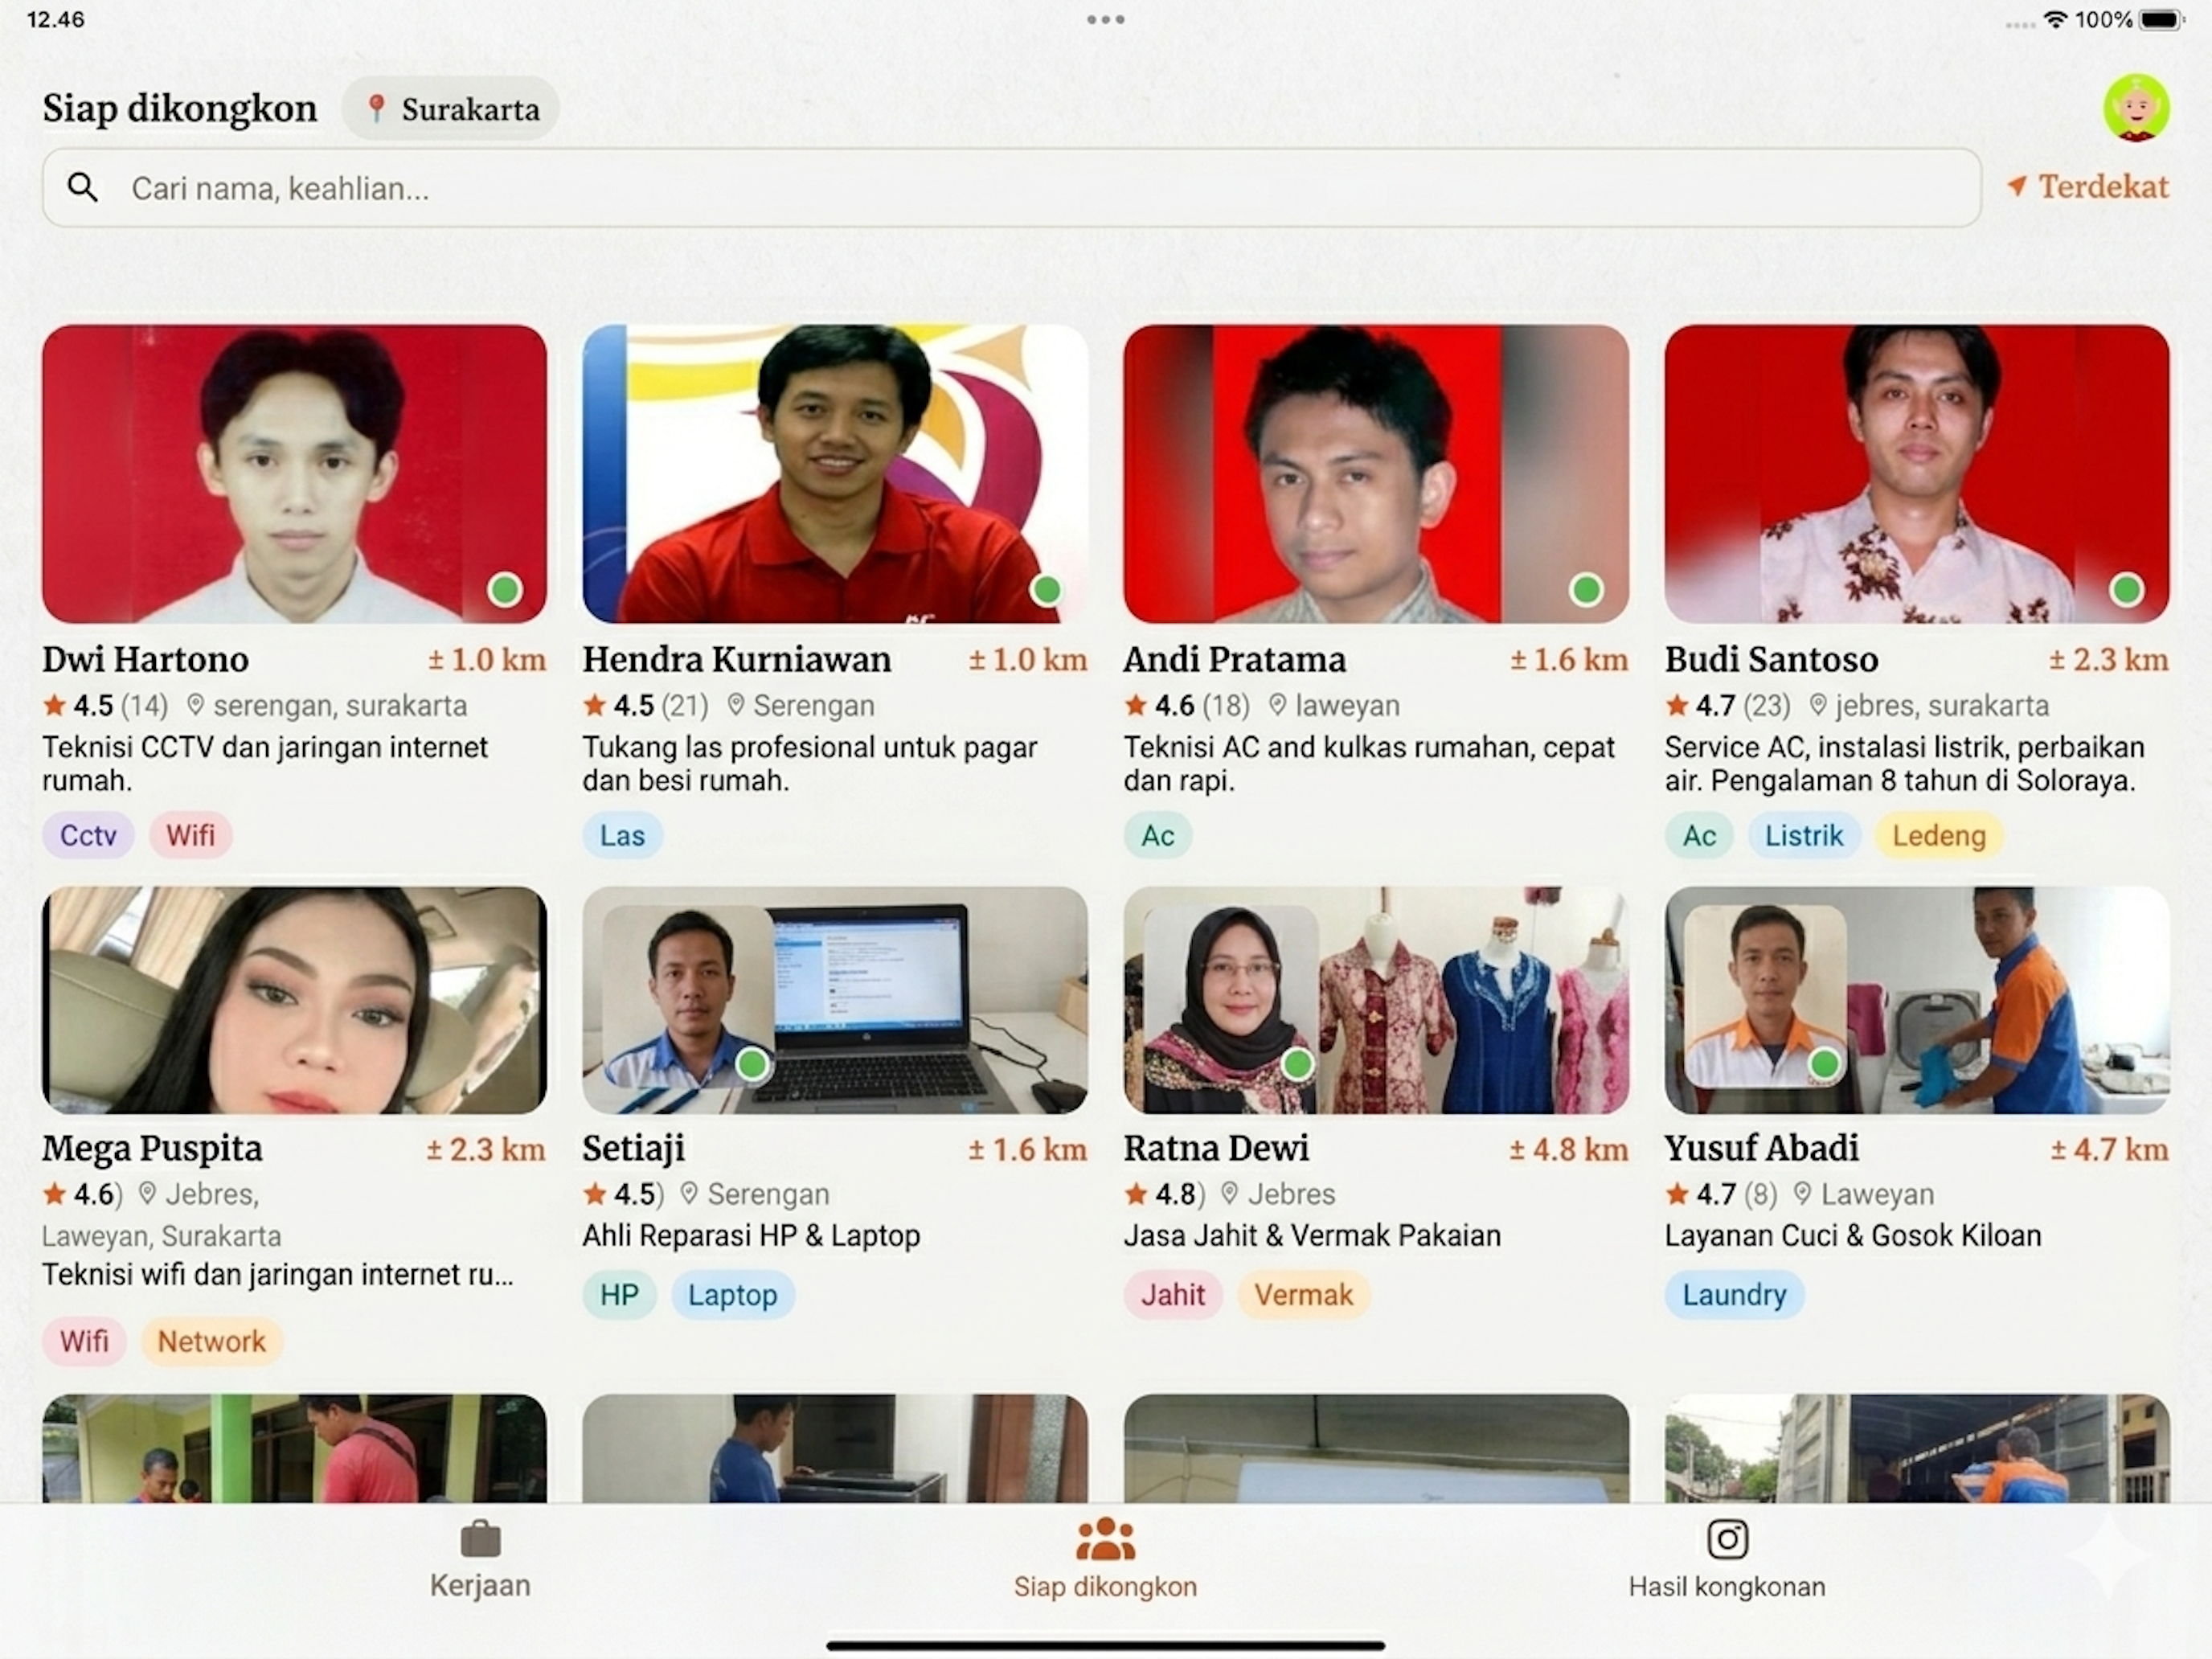The width and height of the screenshot is (2212, 1659).
Task: Click the name Setiaji
Action: tap(634, 1148)
